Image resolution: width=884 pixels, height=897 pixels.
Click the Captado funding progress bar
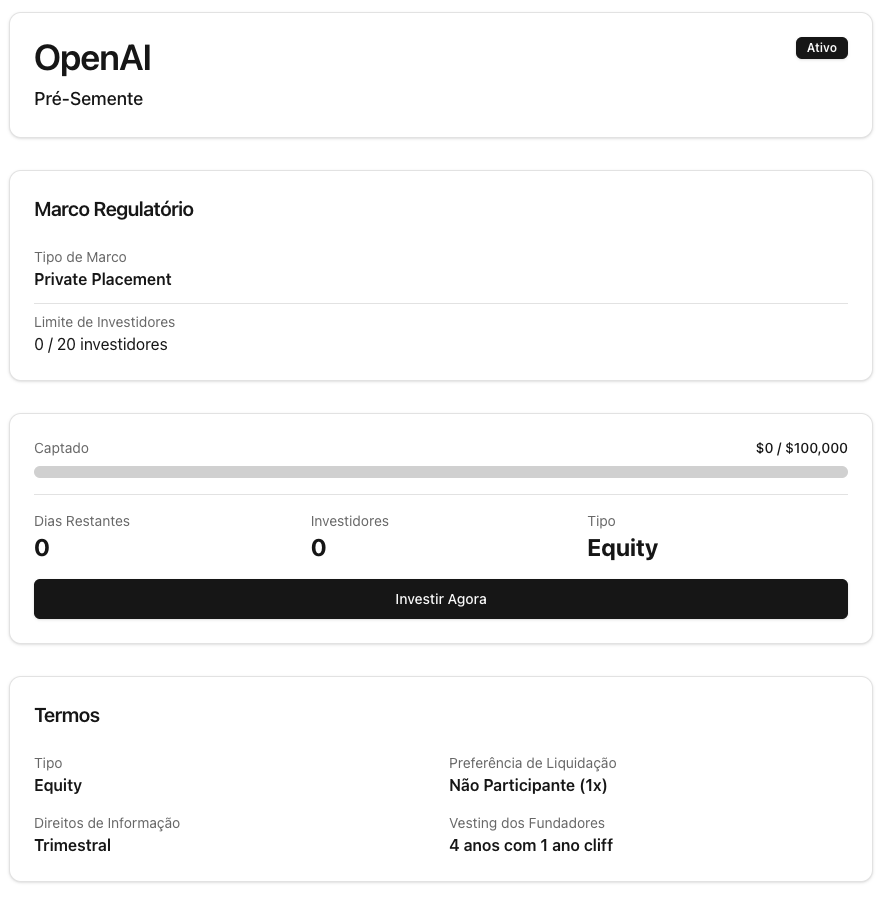point(441,472)
